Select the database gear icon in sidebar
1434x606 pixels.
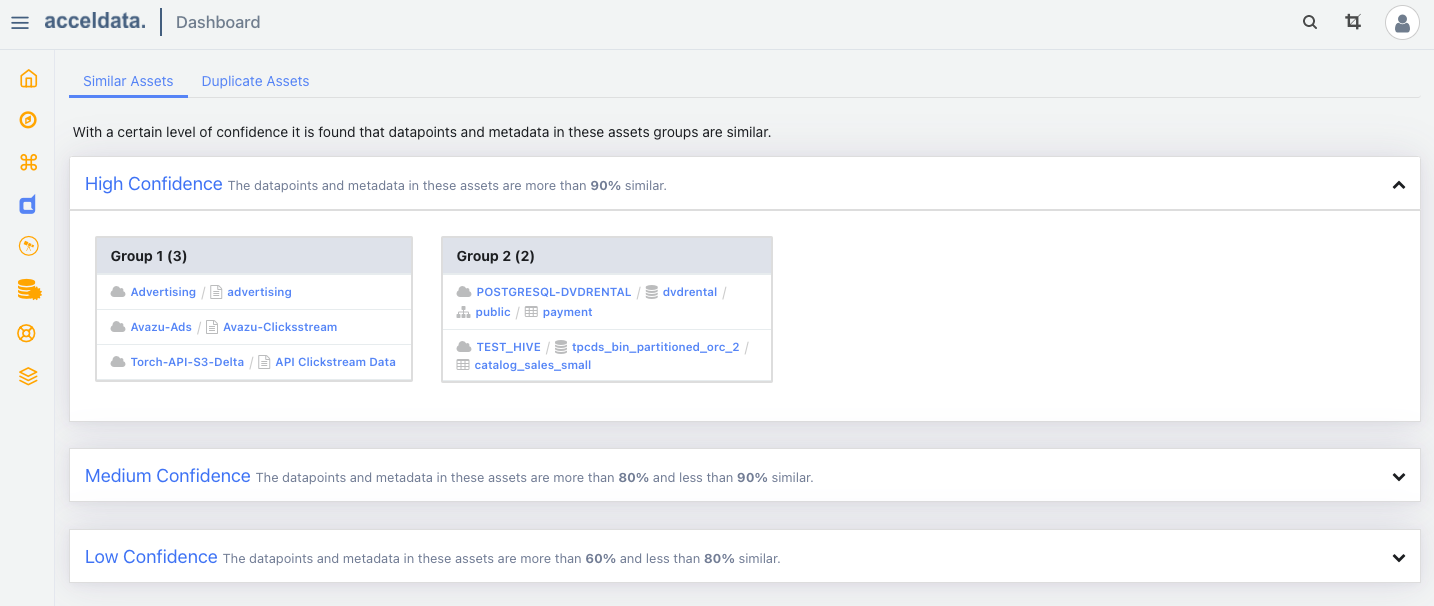[28, 290]
